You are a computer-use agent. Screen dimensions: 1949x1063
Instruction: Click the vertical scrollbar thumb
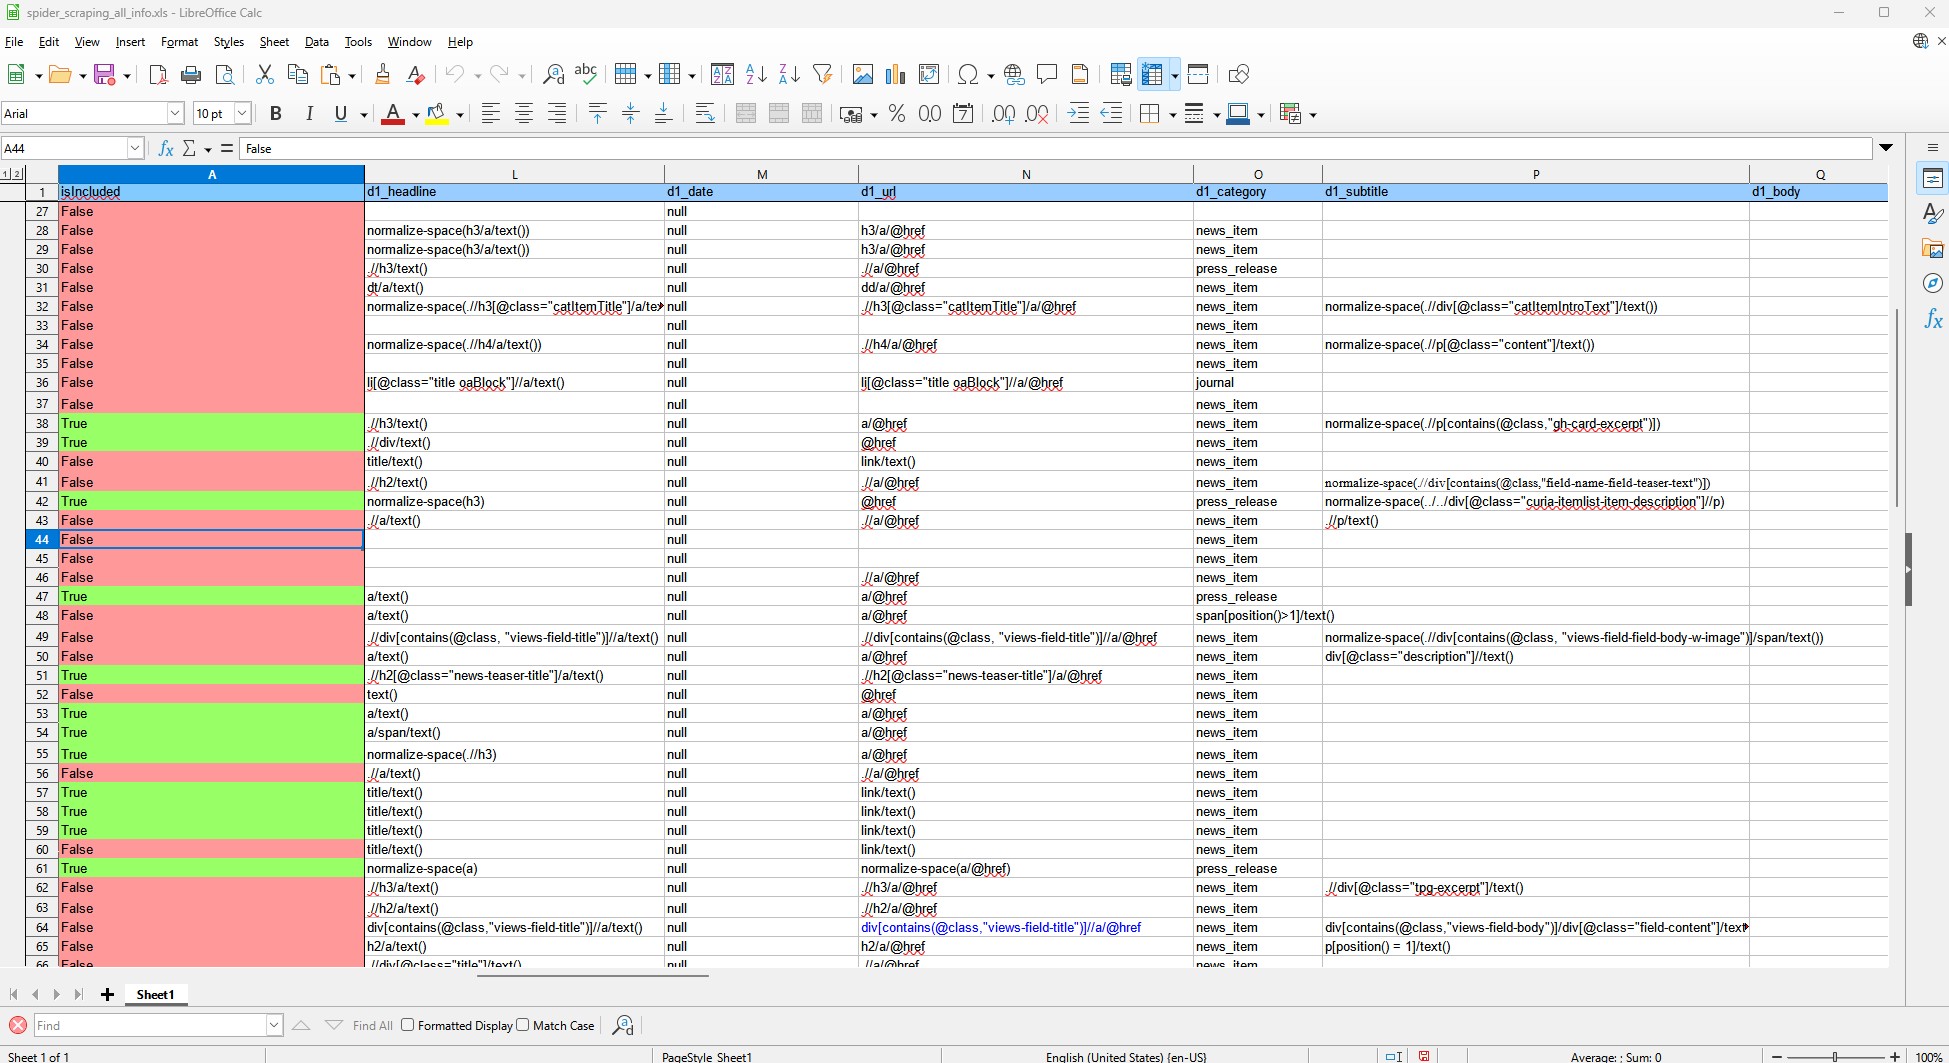(1896, 408)
